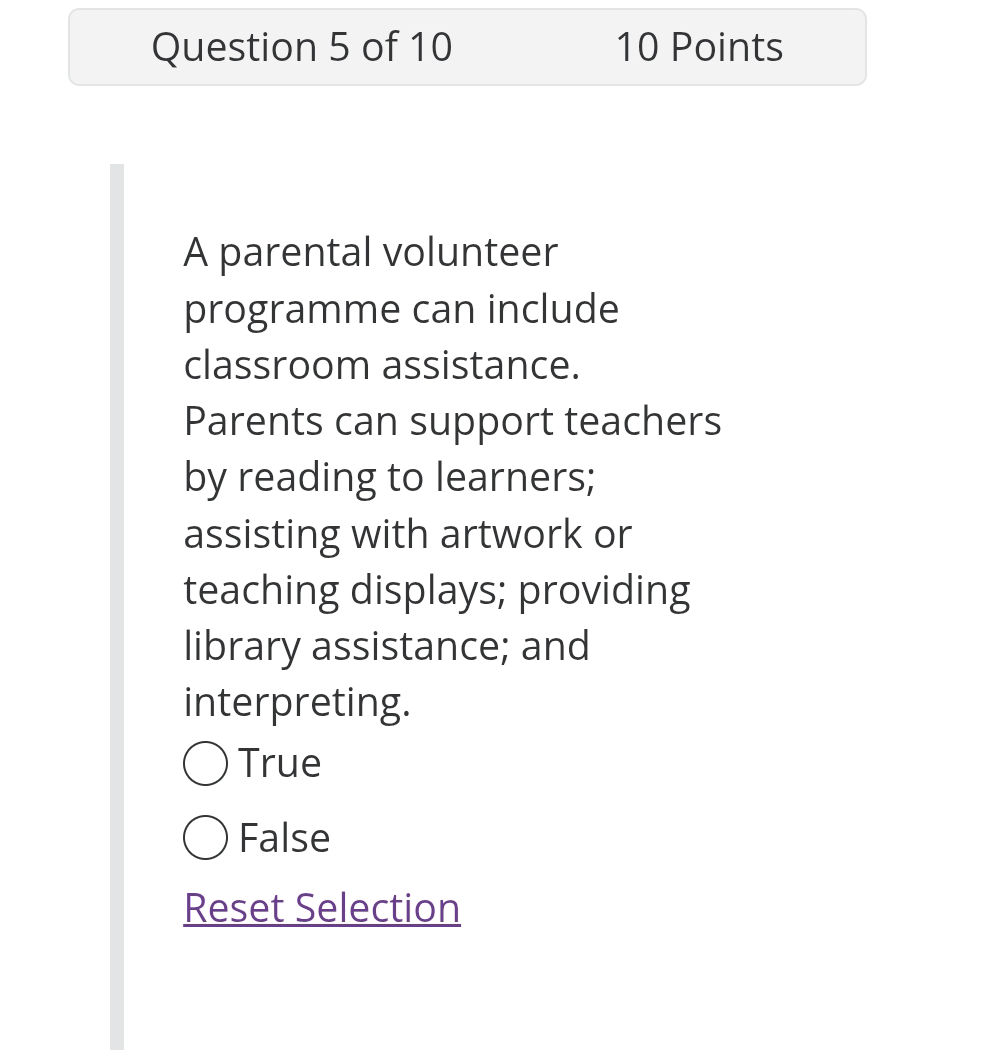984x1062 pixels.
Task: Click the False option label text
Action: (284, 837)
